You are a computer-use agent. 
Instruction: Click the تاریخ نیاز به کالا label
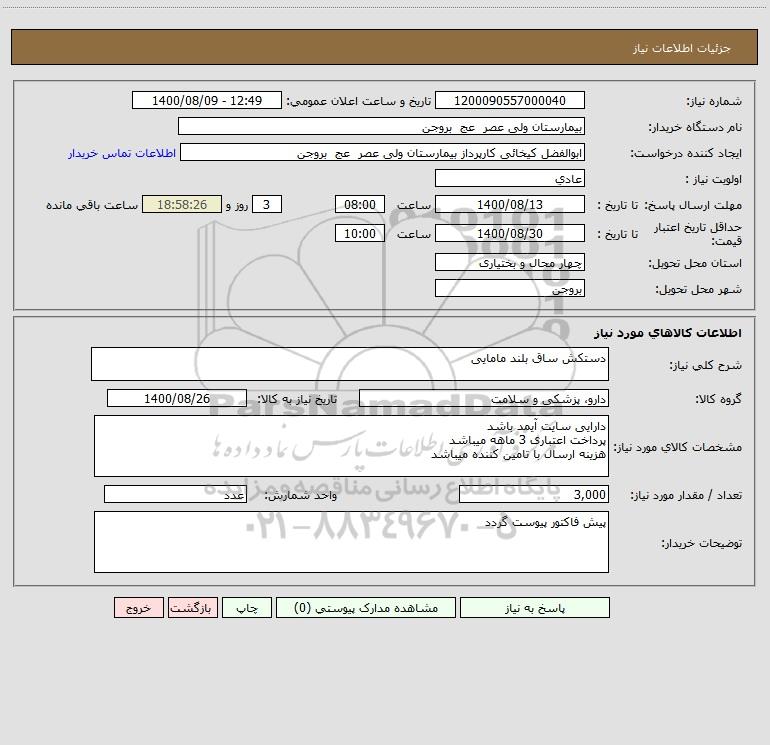298,399
